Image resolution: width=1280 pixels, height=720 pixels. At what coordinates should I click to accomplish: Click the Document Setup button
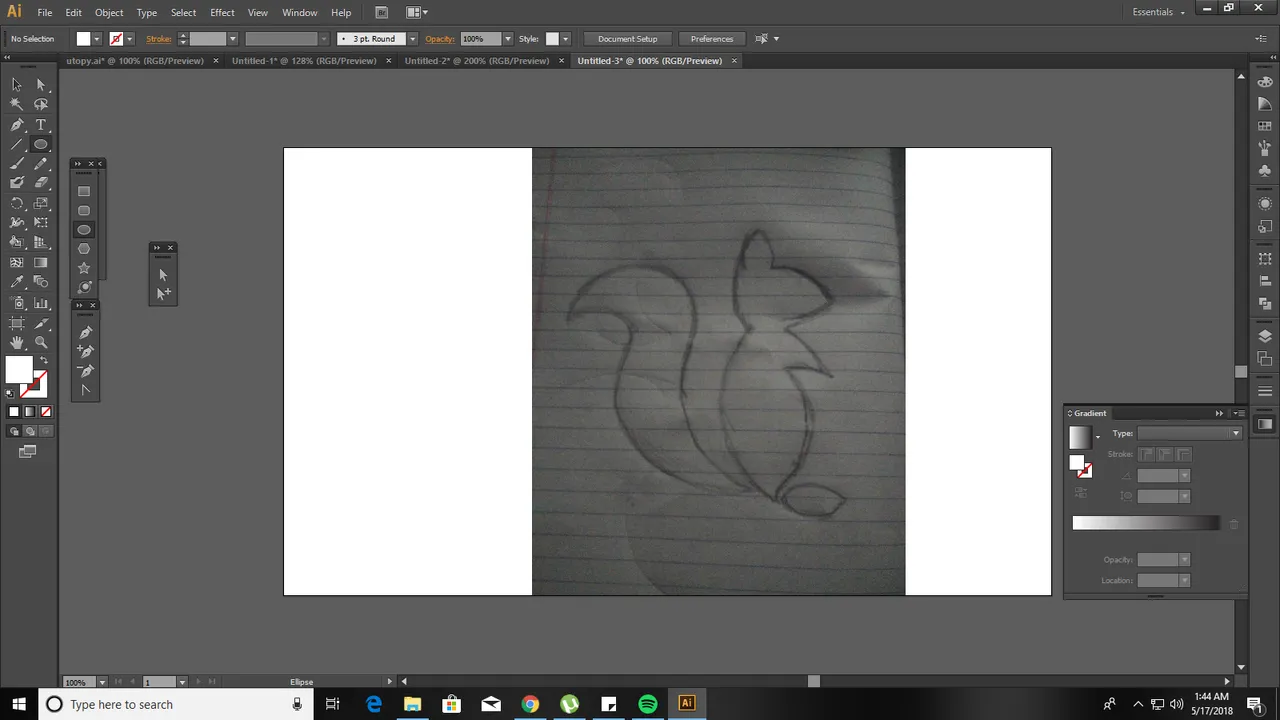(x=628, y=39)
